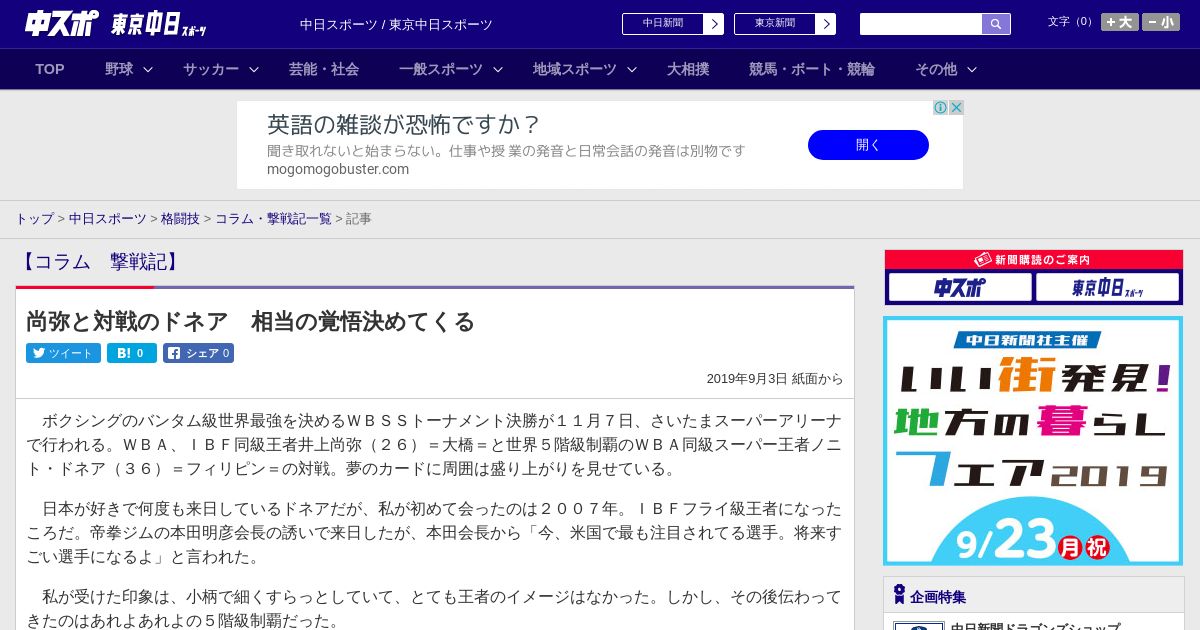This screenshot has width=1200, height=630.
Task: Go to 中日スポーツ breadcrumb link
Action: coord(108,218)
